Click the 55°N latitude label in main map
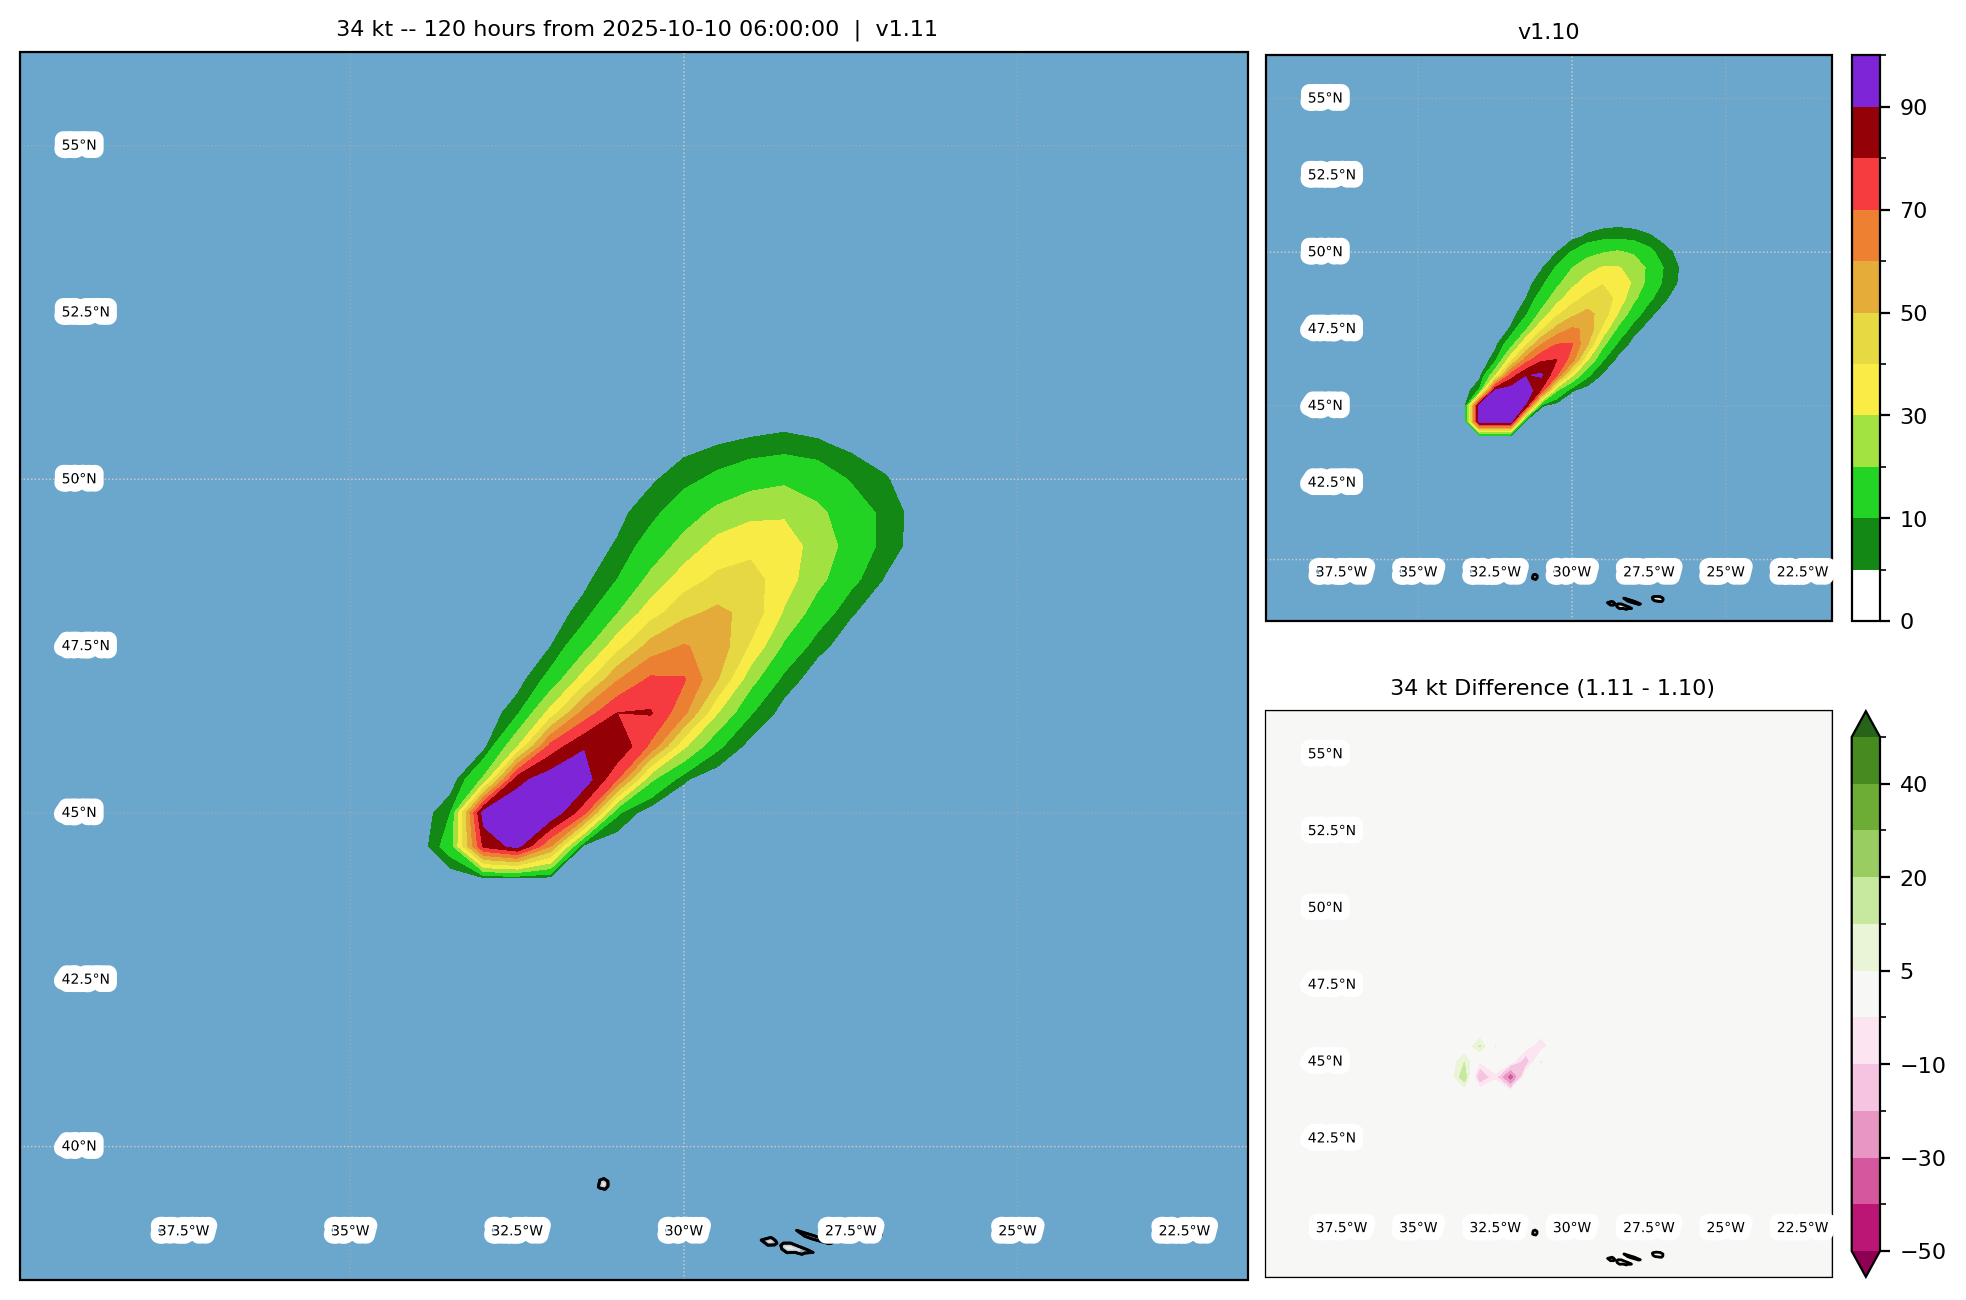 click(x=79, y=145)
